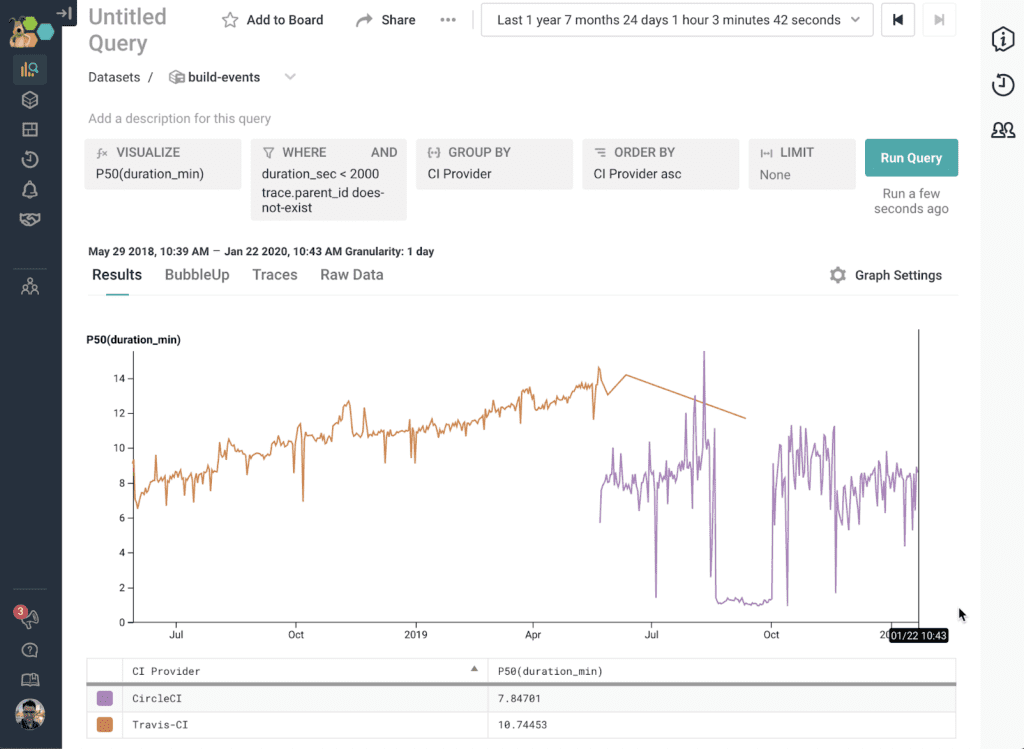
Task: Click the star Add to Board button
Action: pyautogui.click(x=272, y=20)
